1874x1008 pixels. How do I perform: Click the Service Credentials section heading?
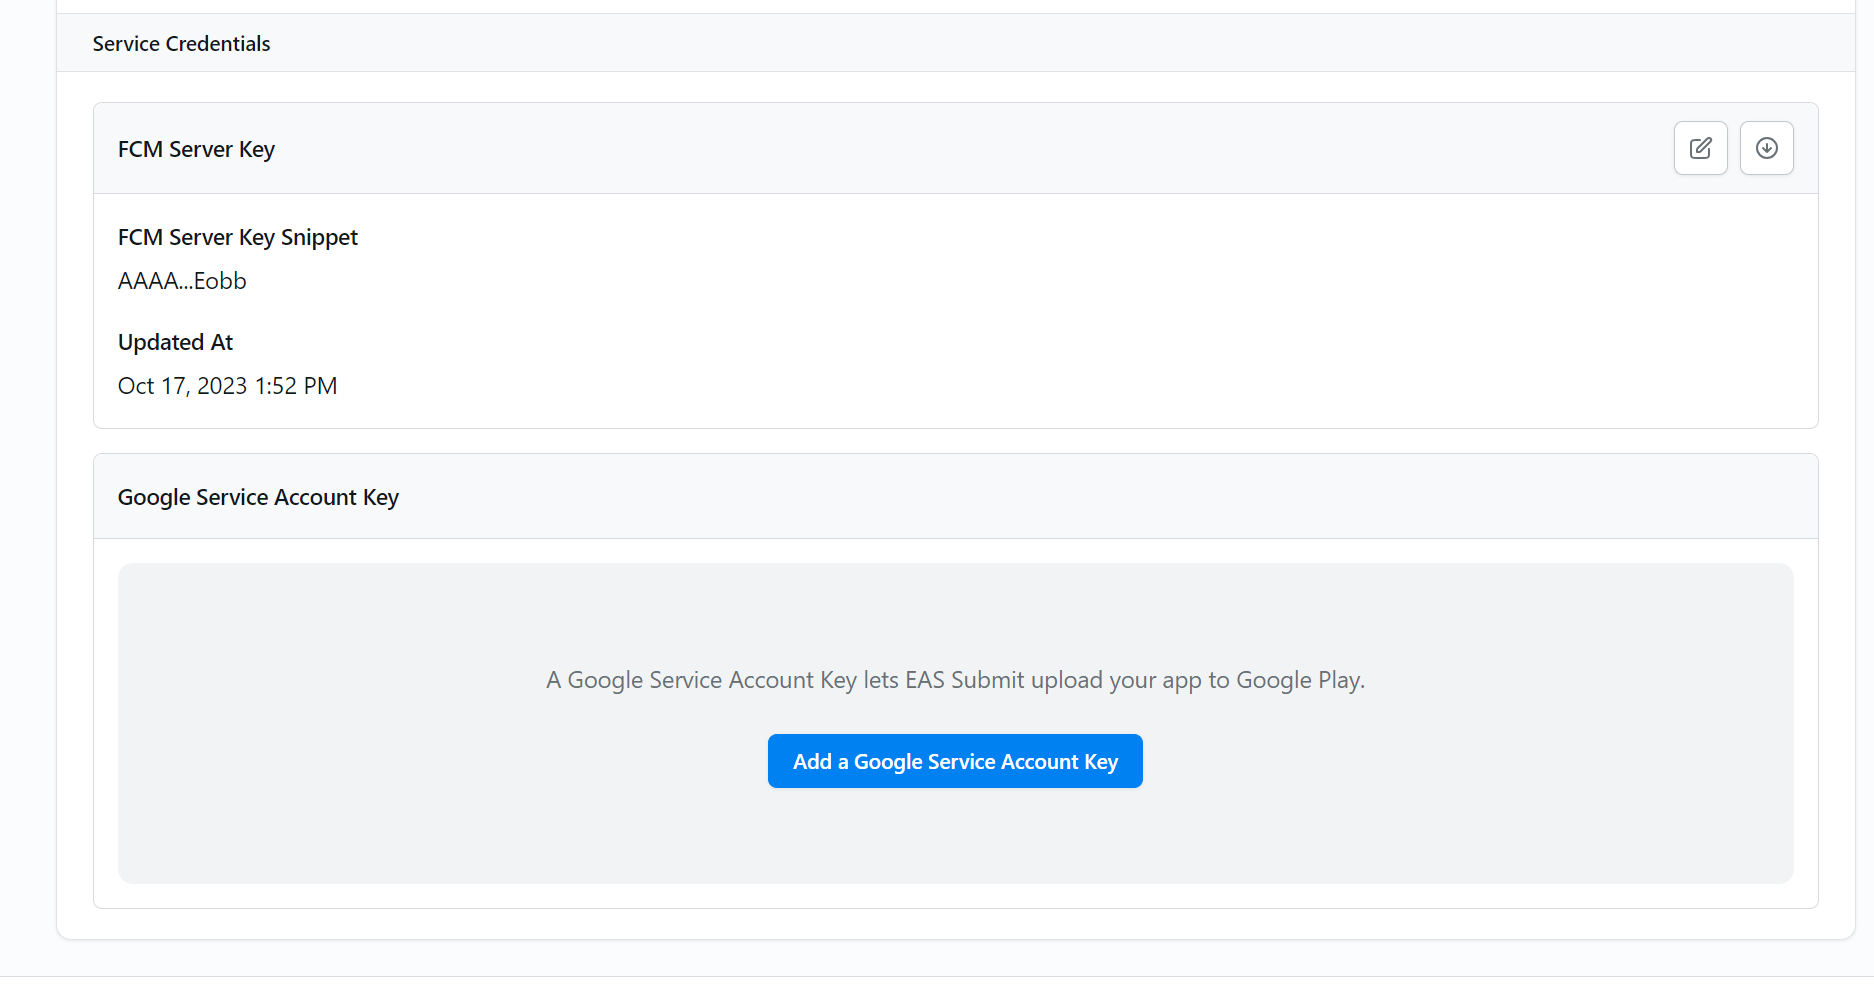click(x=181, y=44)
